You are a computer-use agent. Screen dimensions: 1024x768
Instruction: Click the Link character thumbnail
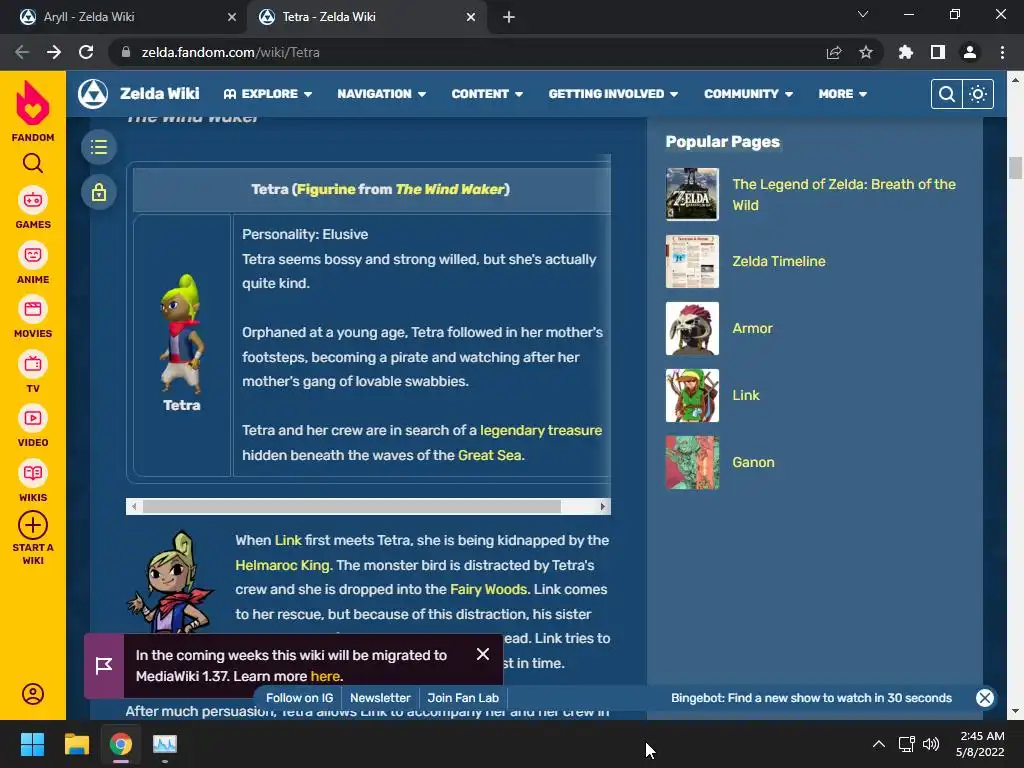tap(692, 396)
